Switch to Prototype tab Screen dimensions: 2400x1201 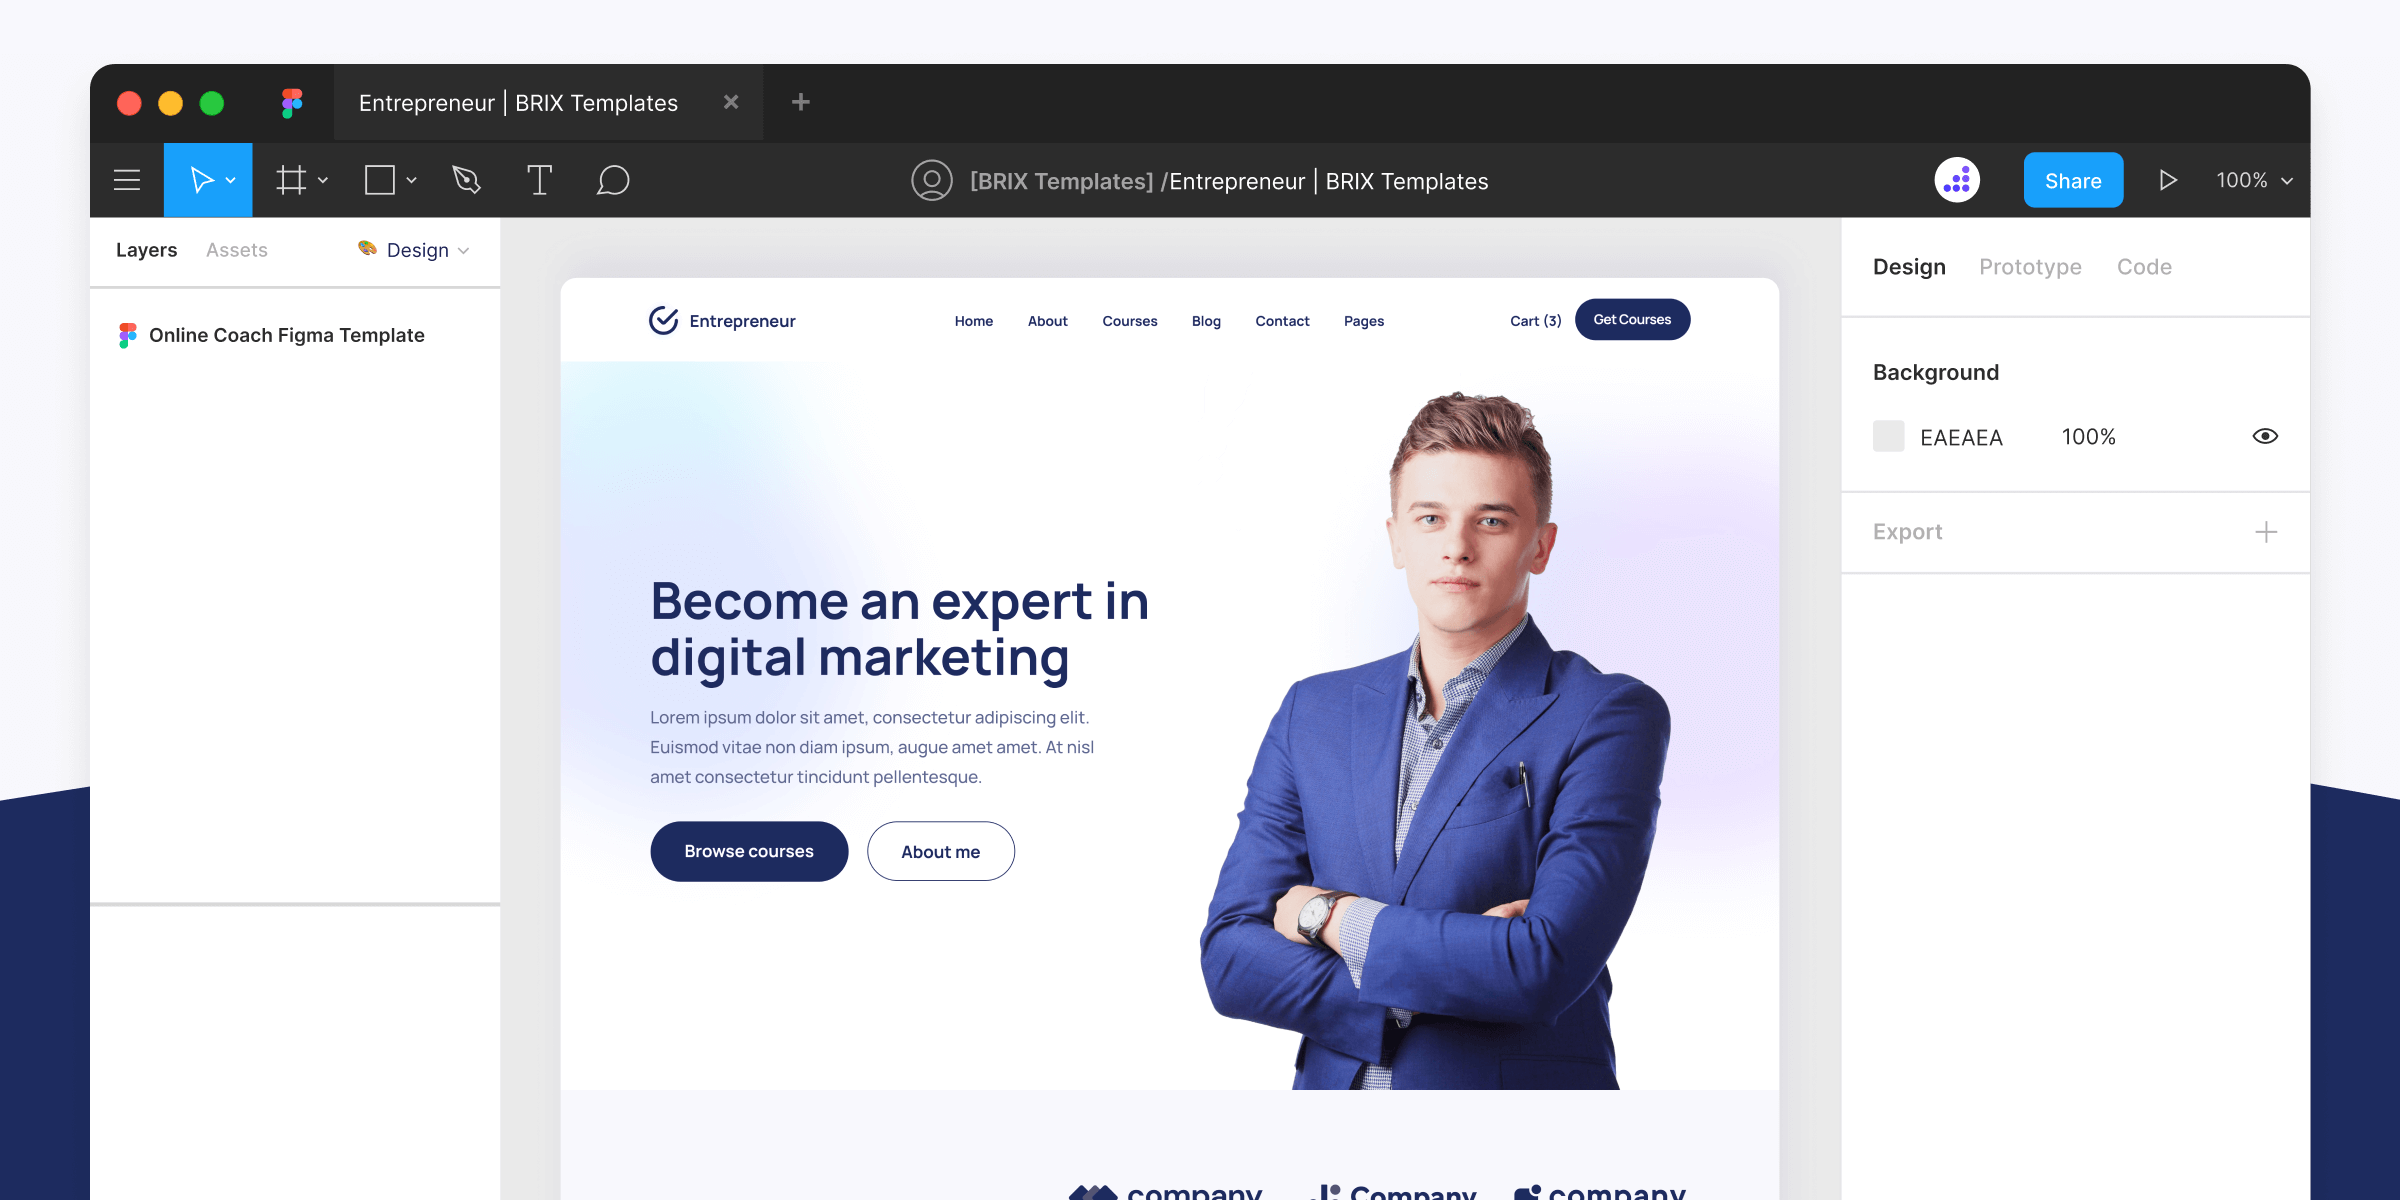pyautogui.click(x=2029, y=265)
